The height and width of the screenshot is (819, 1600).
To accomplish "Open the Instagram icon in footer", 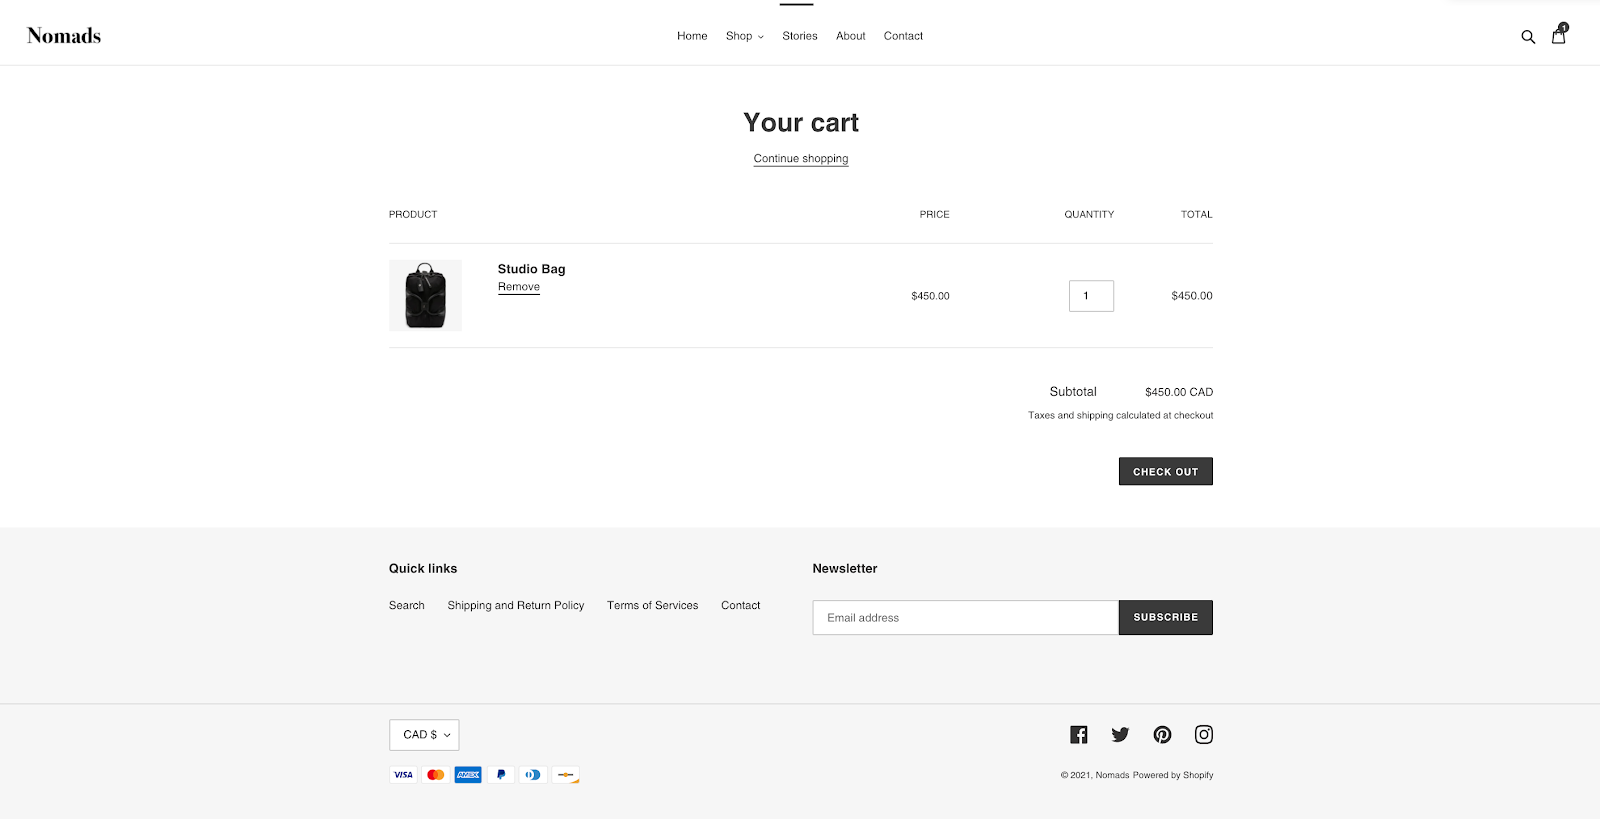I will [1204, 735].
